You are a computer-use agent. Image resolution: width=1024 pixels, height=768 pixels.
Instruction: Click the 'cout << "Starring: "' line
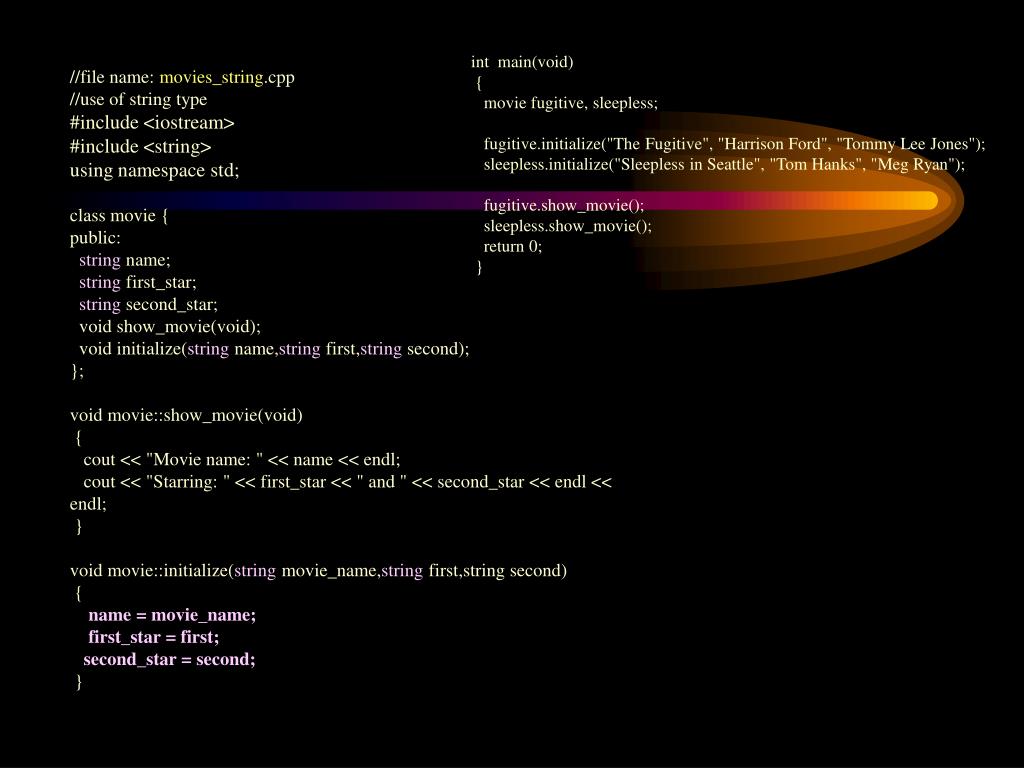click(347, 483)
